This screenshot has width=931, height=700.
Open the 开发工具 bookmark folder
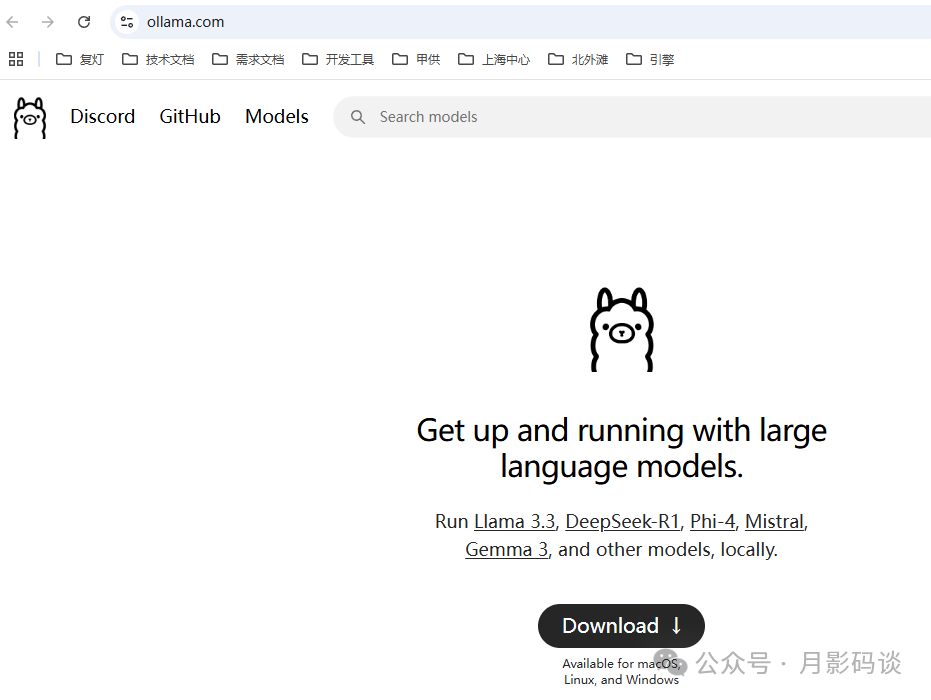click(x=338, y=59)
